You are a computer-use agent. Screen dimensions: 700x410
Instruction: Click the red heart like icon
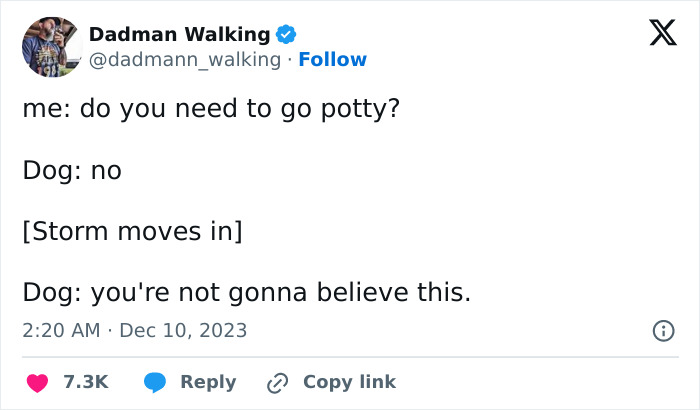click(x=37, y=382)
